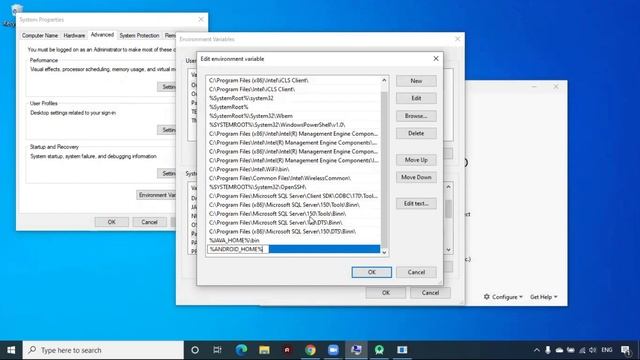Open Android Studio from taskbar
Image resolution: width=640 pixels, height=360 pixels.
(x=379, y=350)
